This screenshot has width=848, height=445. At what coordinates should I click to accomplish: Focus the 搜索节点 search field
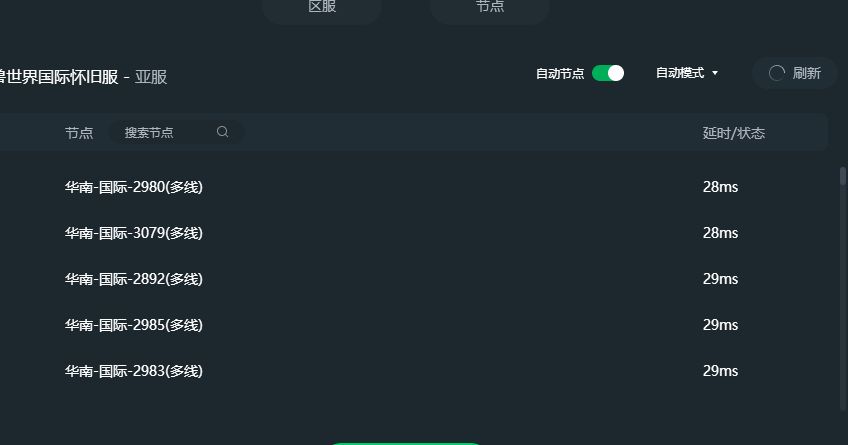pyautogui.click(x=176, y=132)
